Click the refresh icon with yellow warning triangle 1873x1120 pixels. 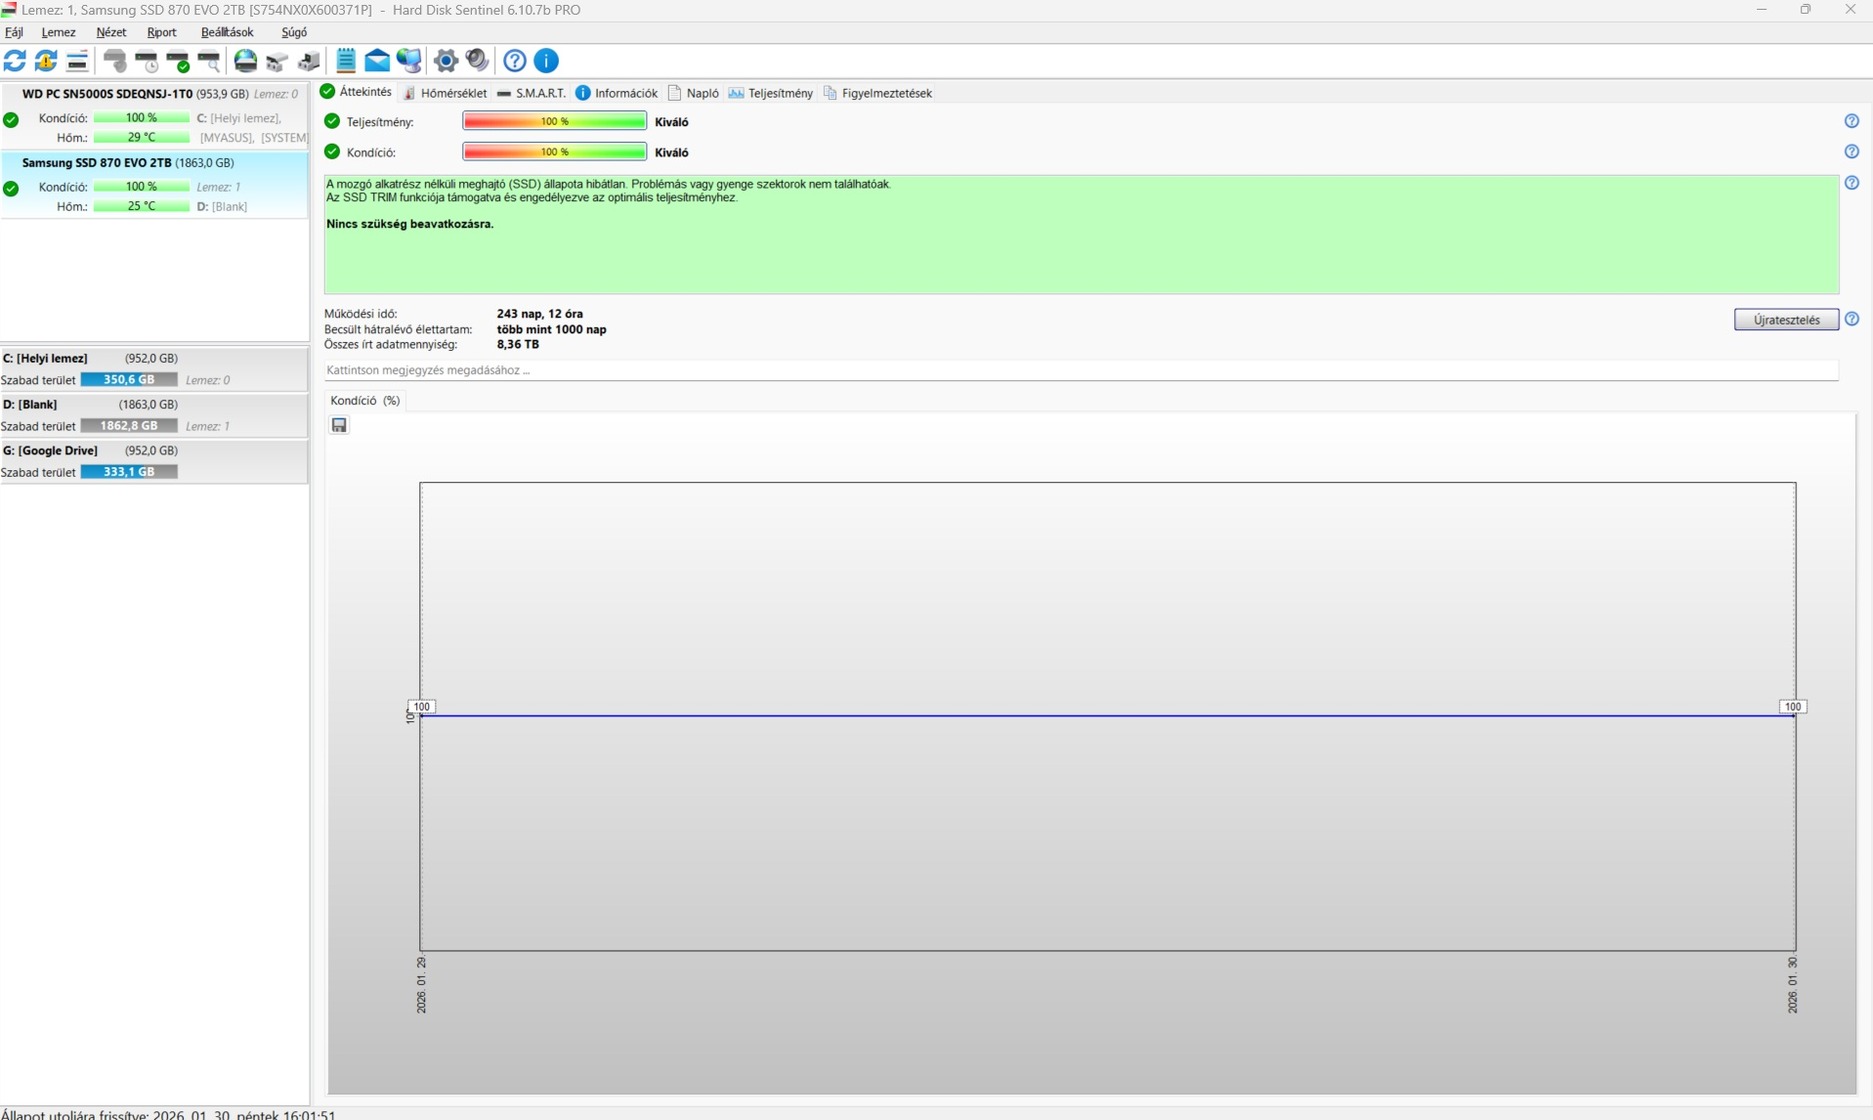coord(46,61)
